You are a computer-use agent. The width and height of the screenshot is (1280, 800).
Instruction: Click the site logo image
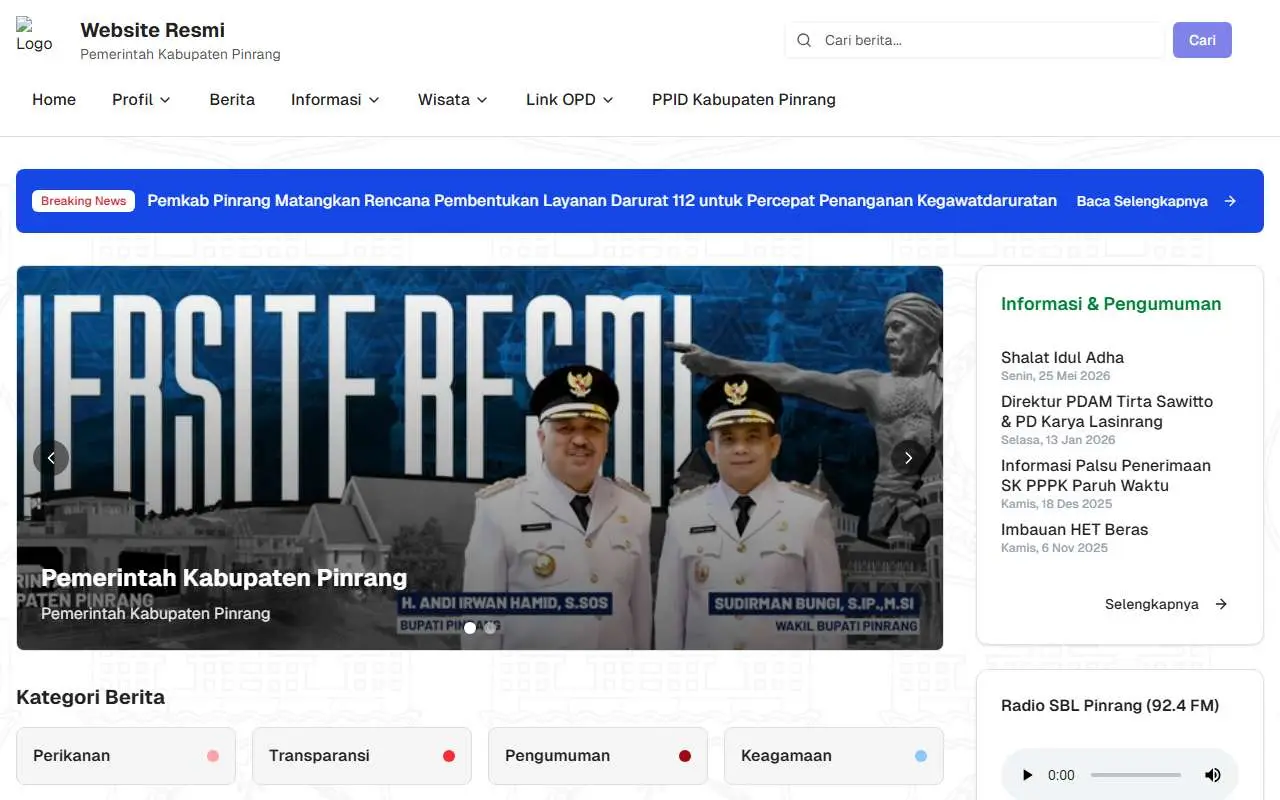(x=34, y=35)
